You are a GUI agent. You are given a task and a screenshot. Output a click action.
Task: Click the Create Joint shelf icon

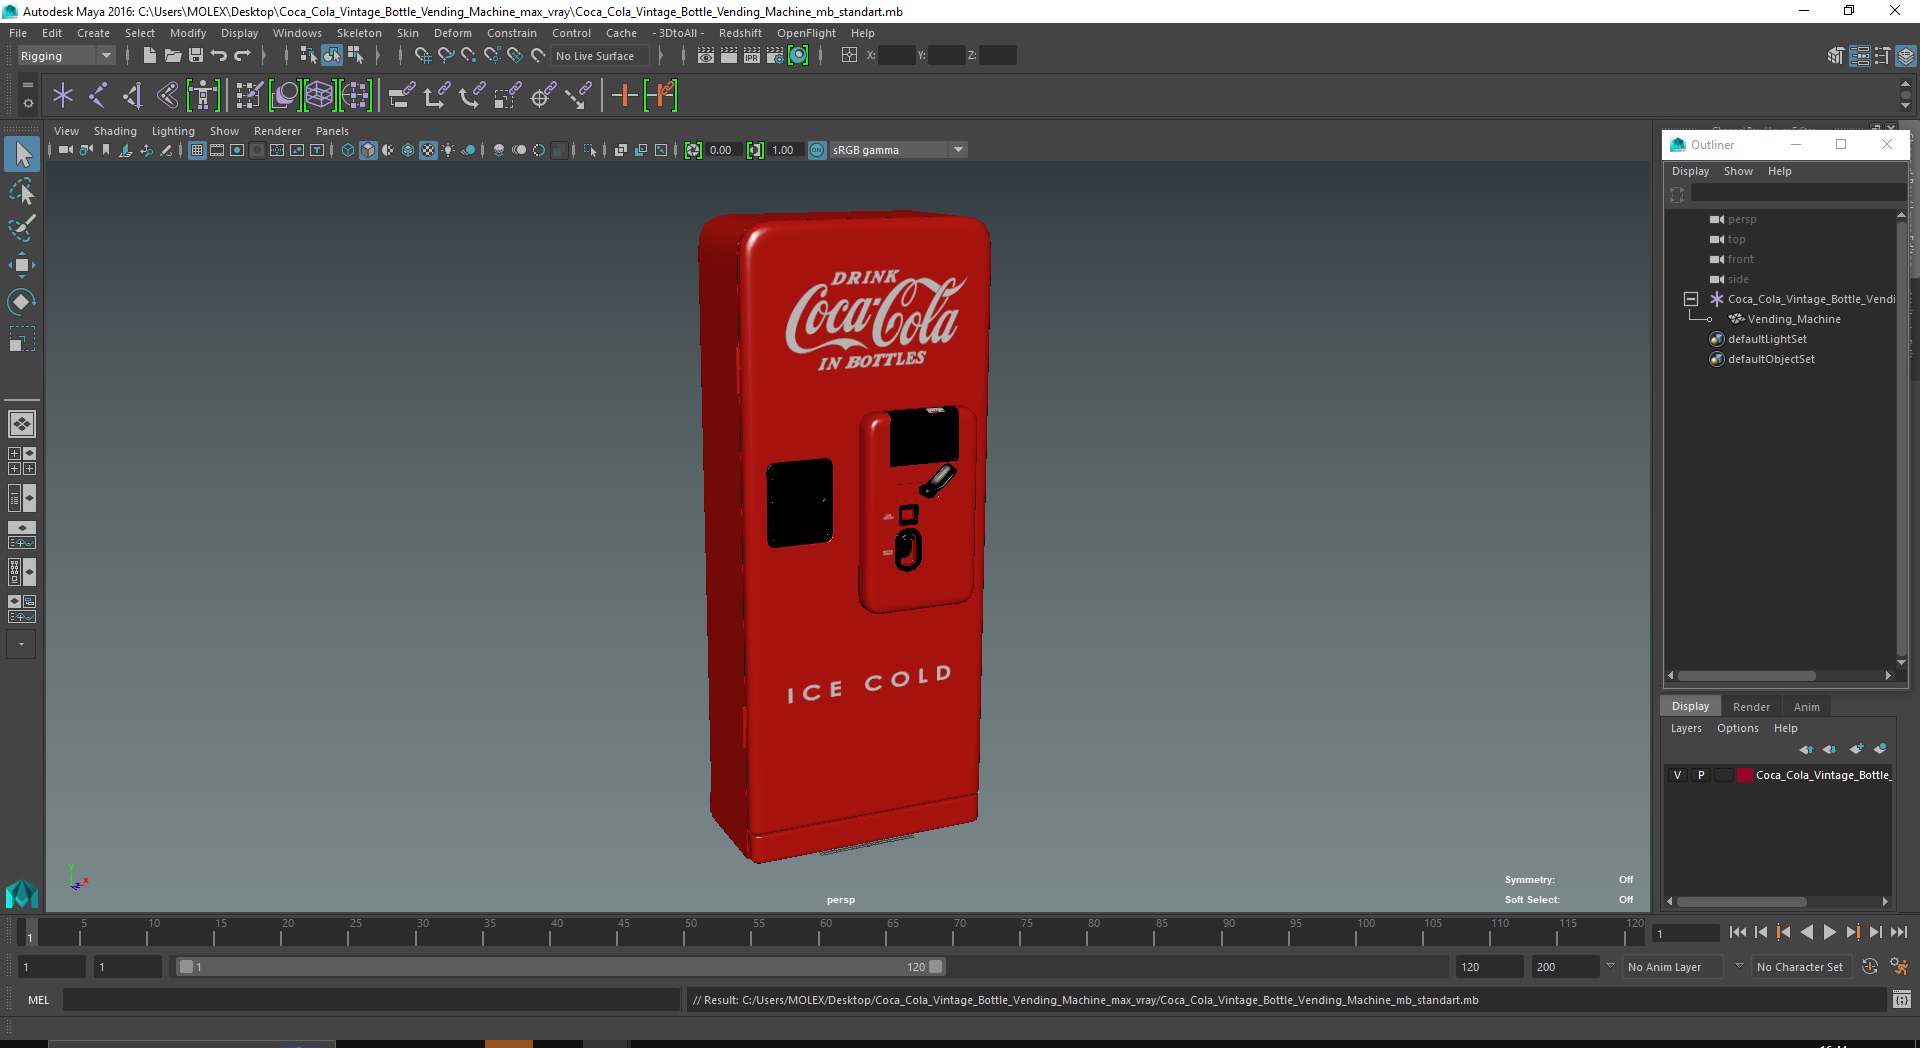(98, 96)
